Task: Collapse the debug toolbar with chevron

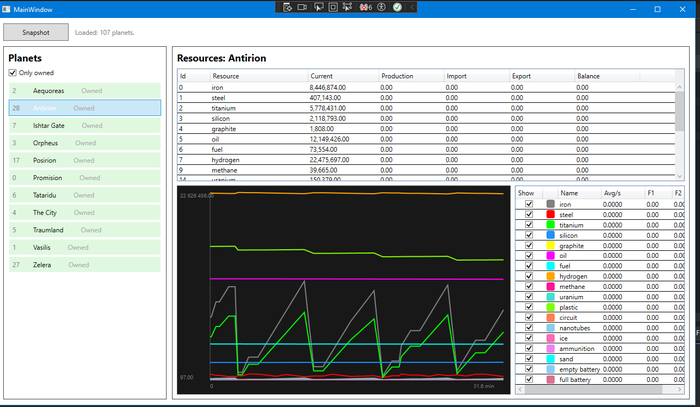Action: 412,7
